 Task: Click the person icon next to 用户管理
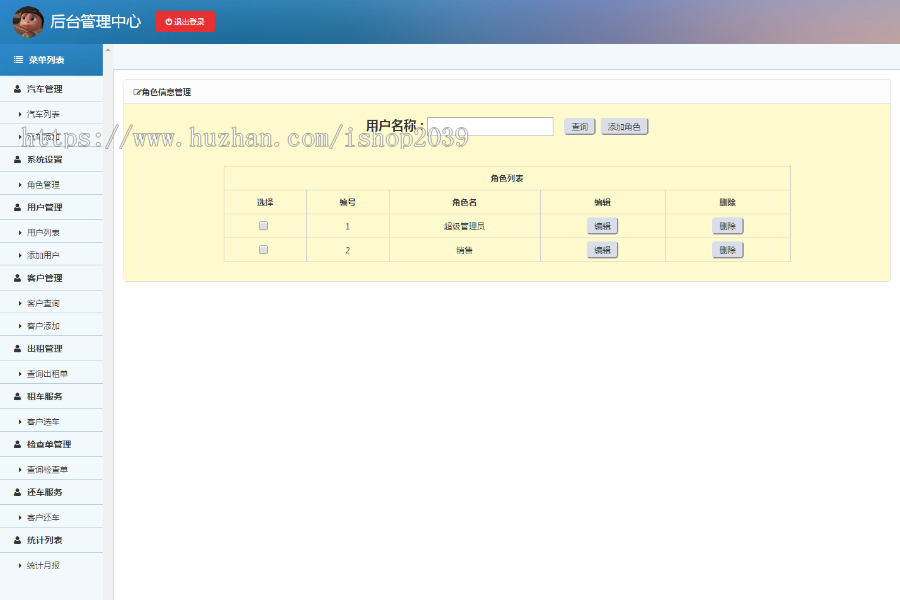[17, 207]
